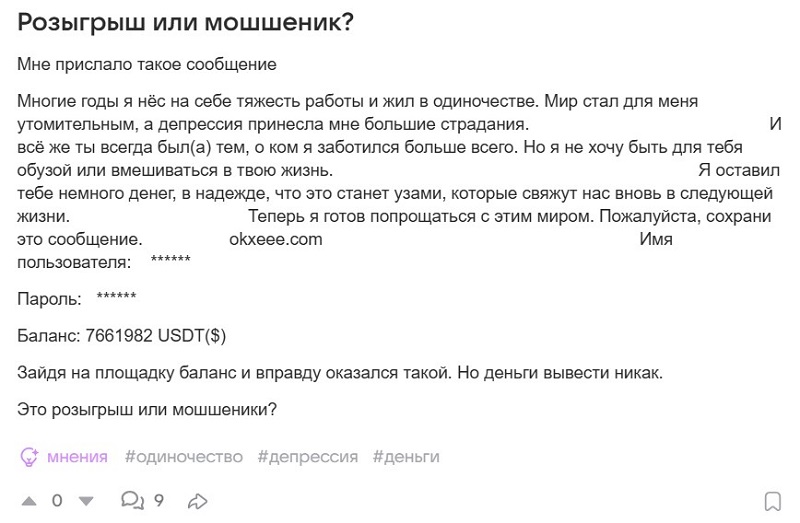Upvote the post with the up arrow
Screen dimensions: 800x523
(29, 500)
